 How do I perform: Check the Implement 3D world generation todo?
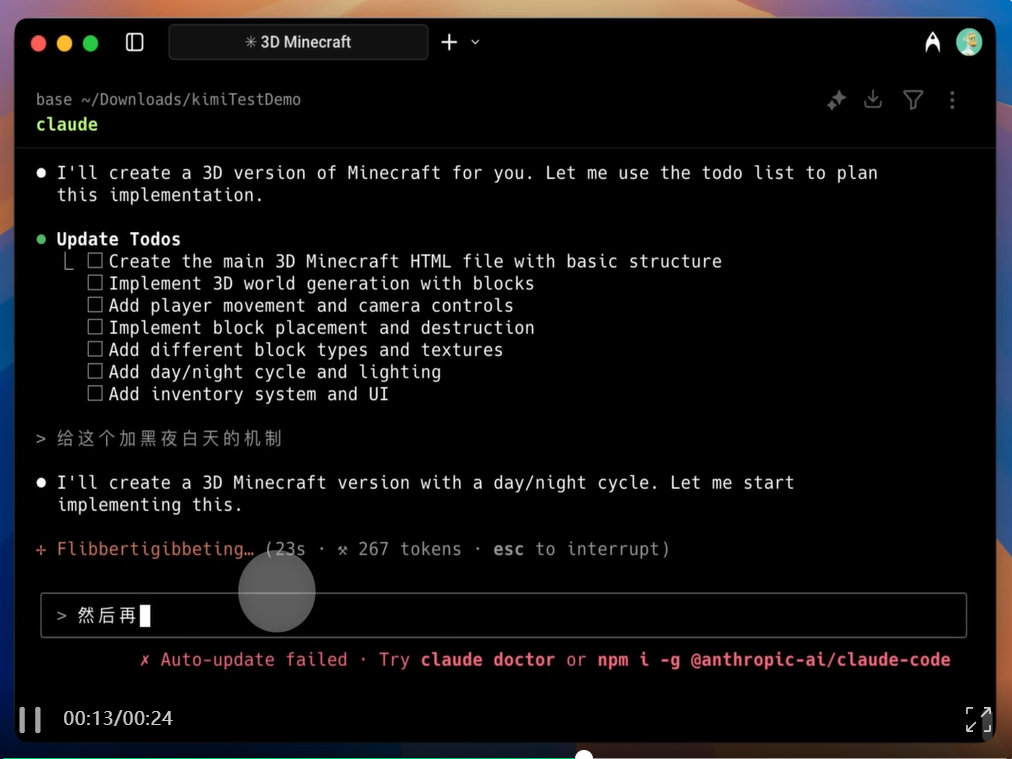point(95,283)
